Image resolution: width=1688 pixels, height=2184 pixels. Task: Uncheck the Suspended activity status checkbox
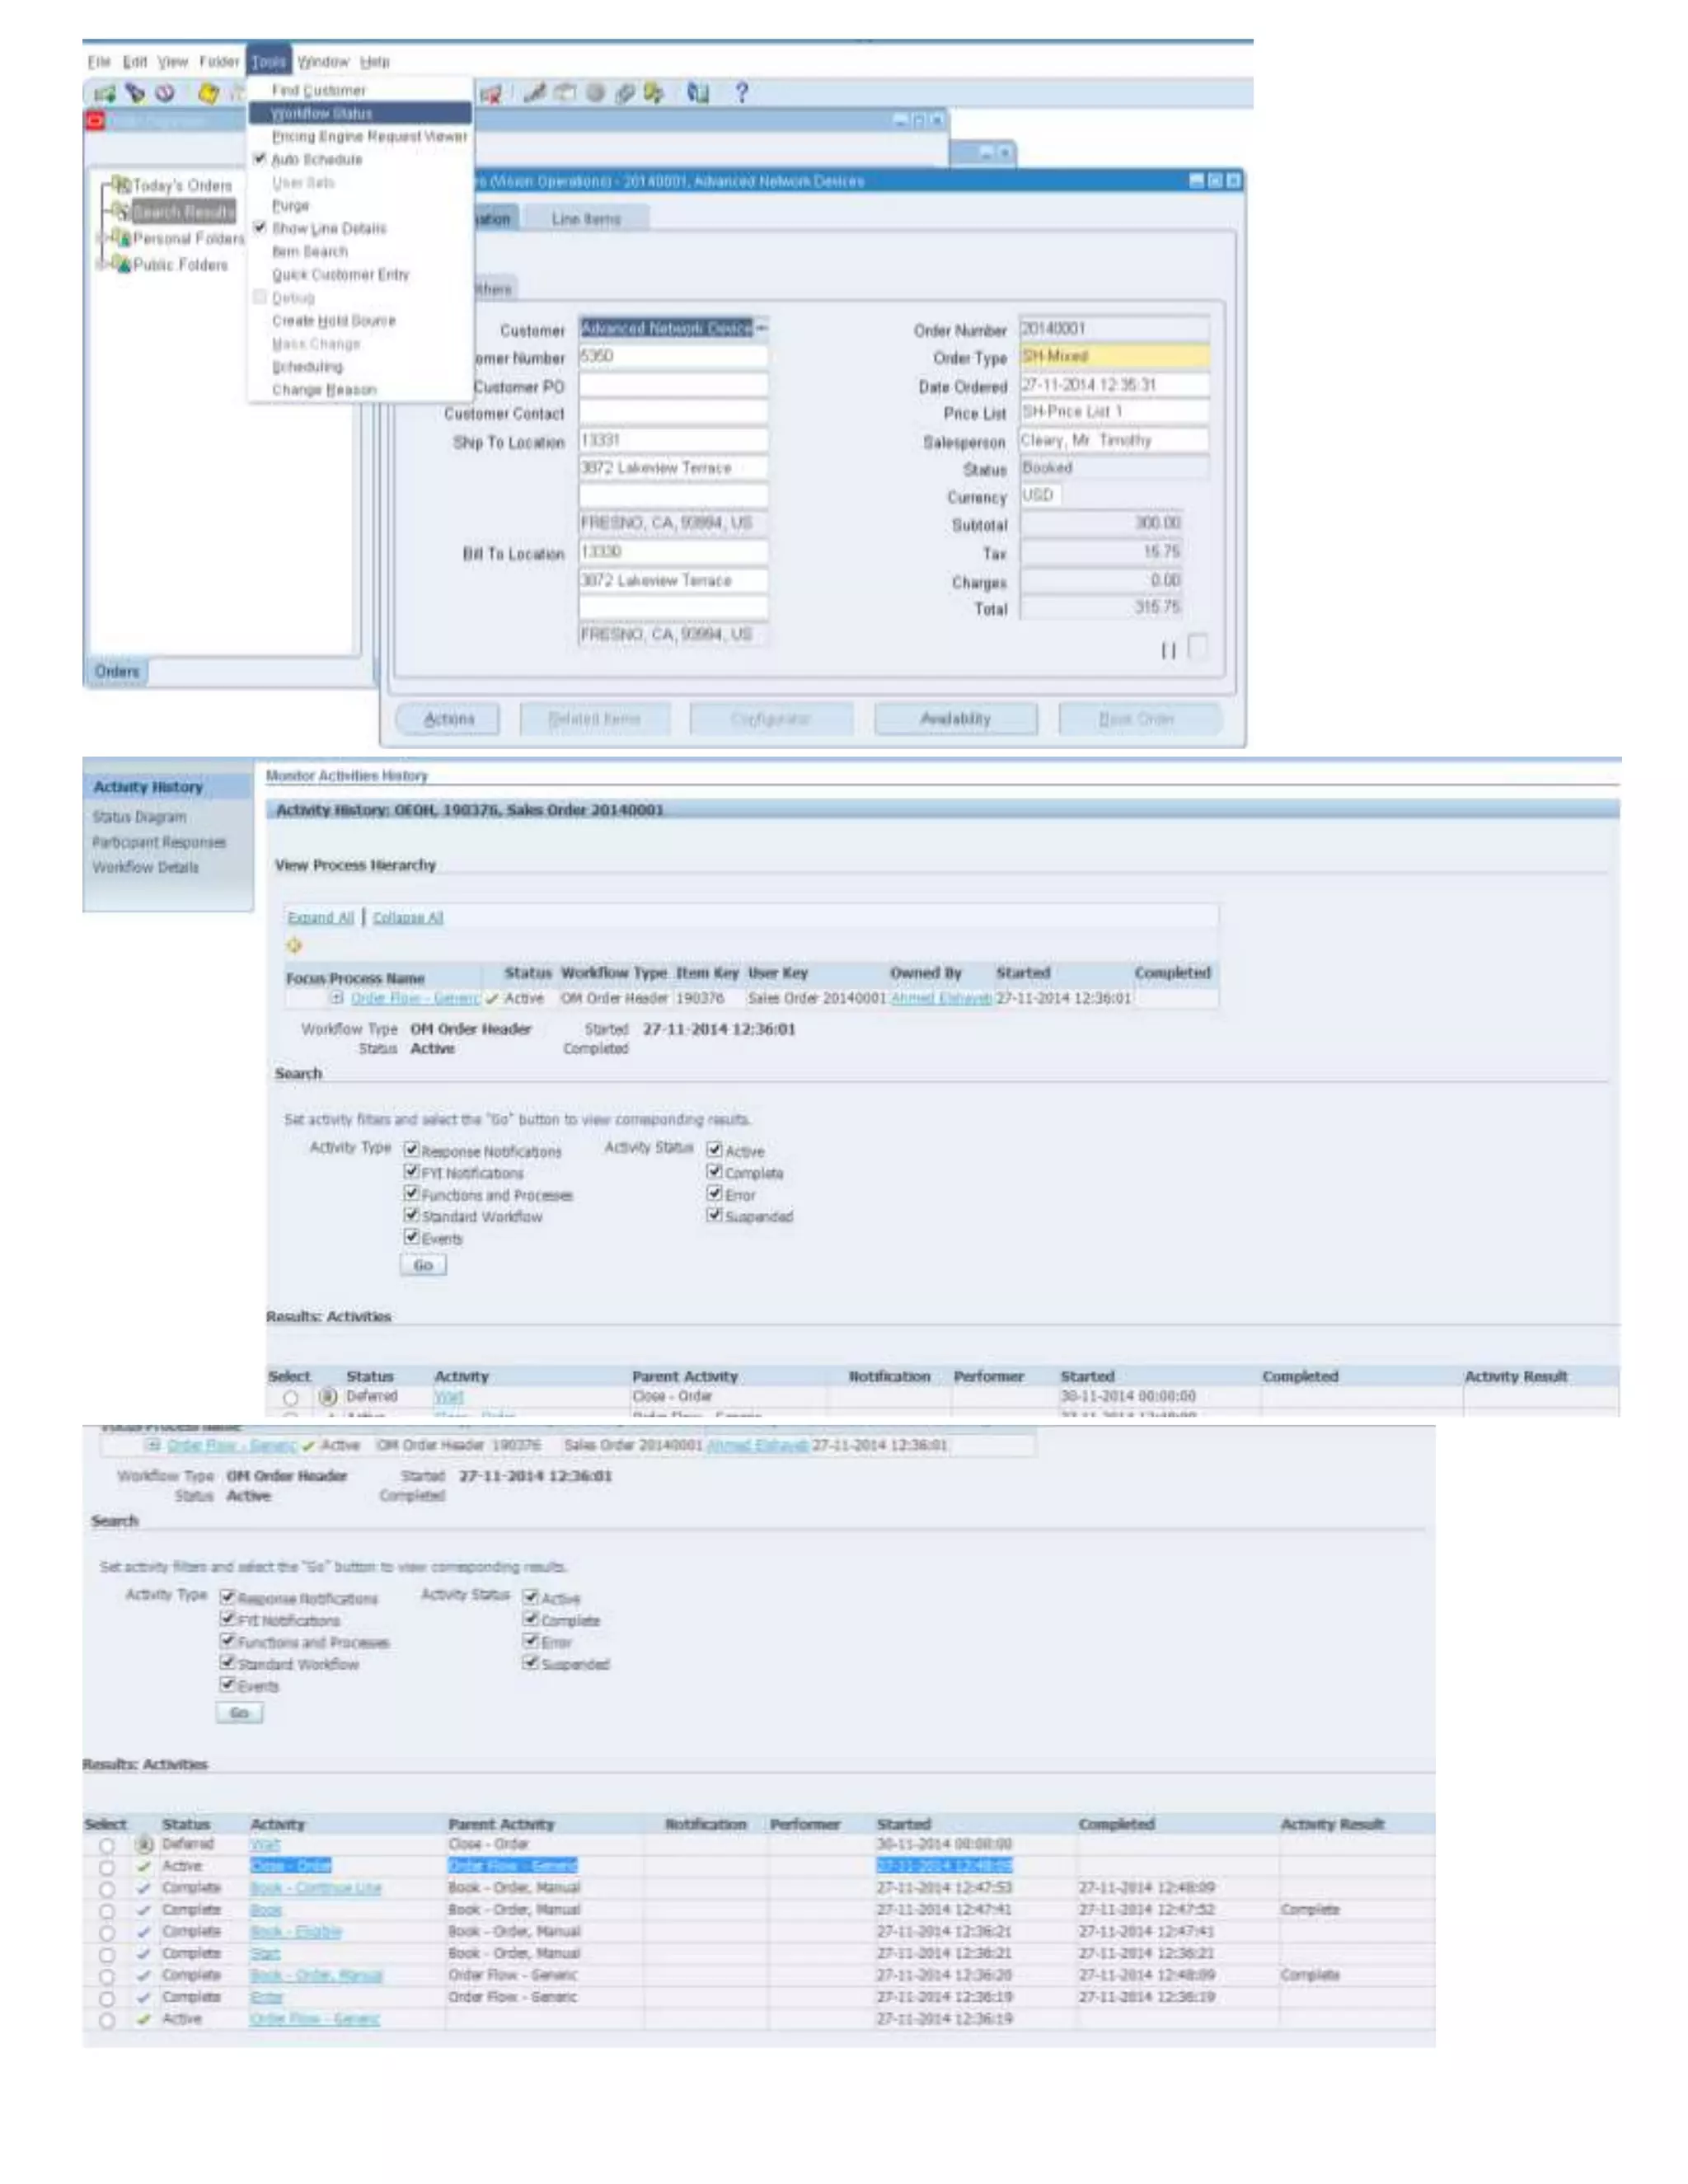click(x=714, y=1215)
